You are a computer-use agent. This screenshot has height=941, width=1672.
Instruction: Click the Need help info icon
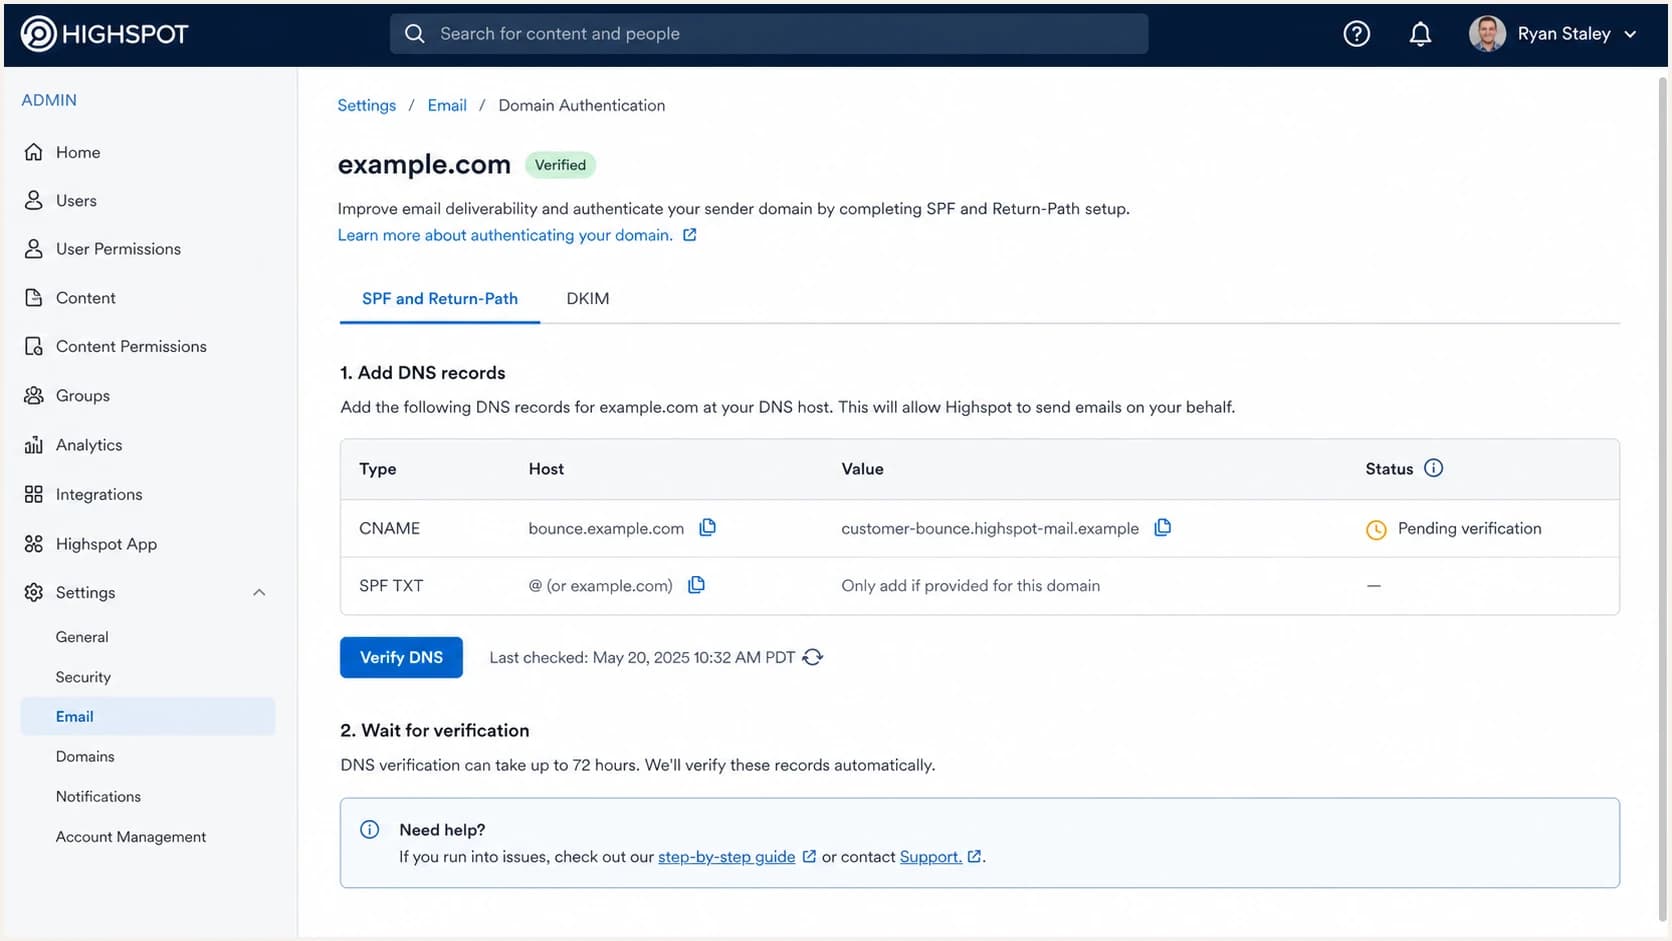coord(369,829)
